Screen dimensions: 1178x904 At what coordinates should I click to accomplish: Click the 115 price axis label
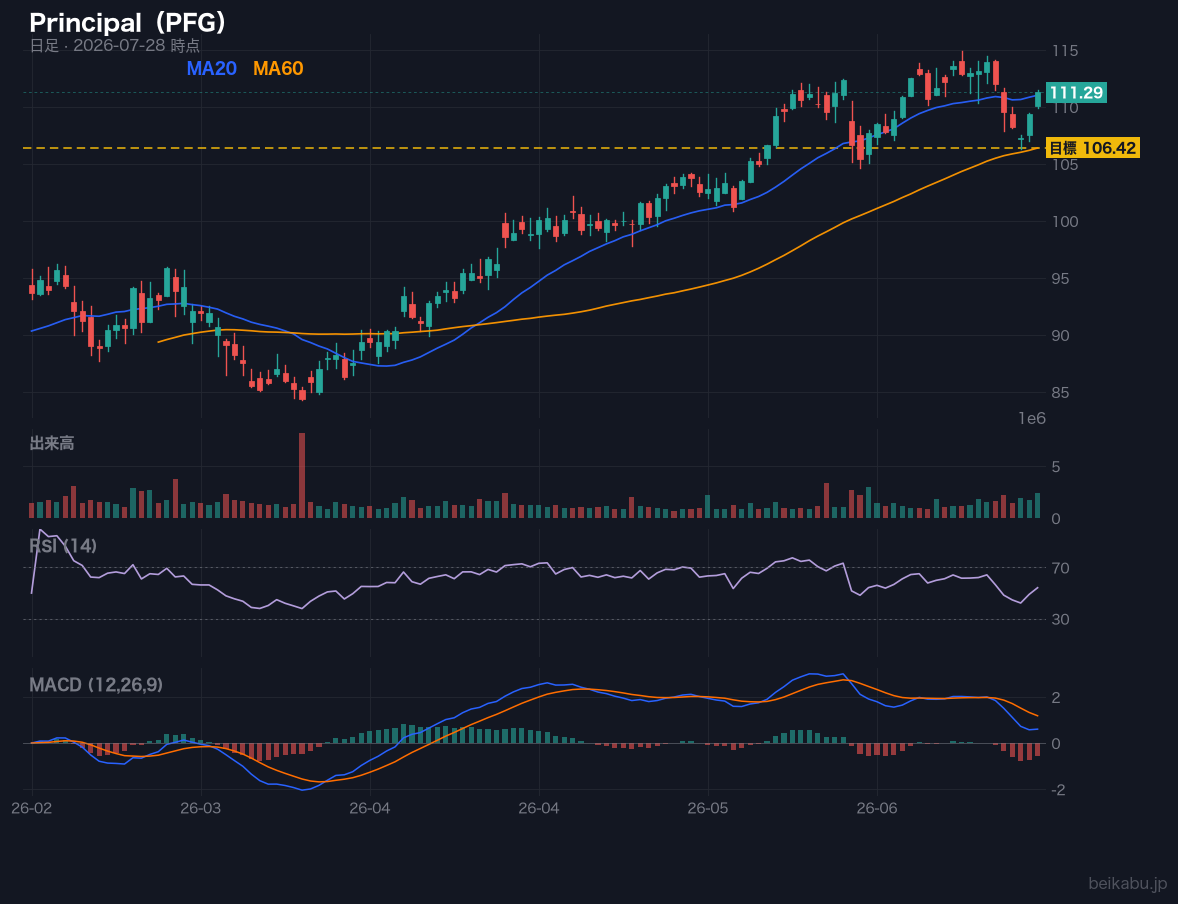(1065, 51)
